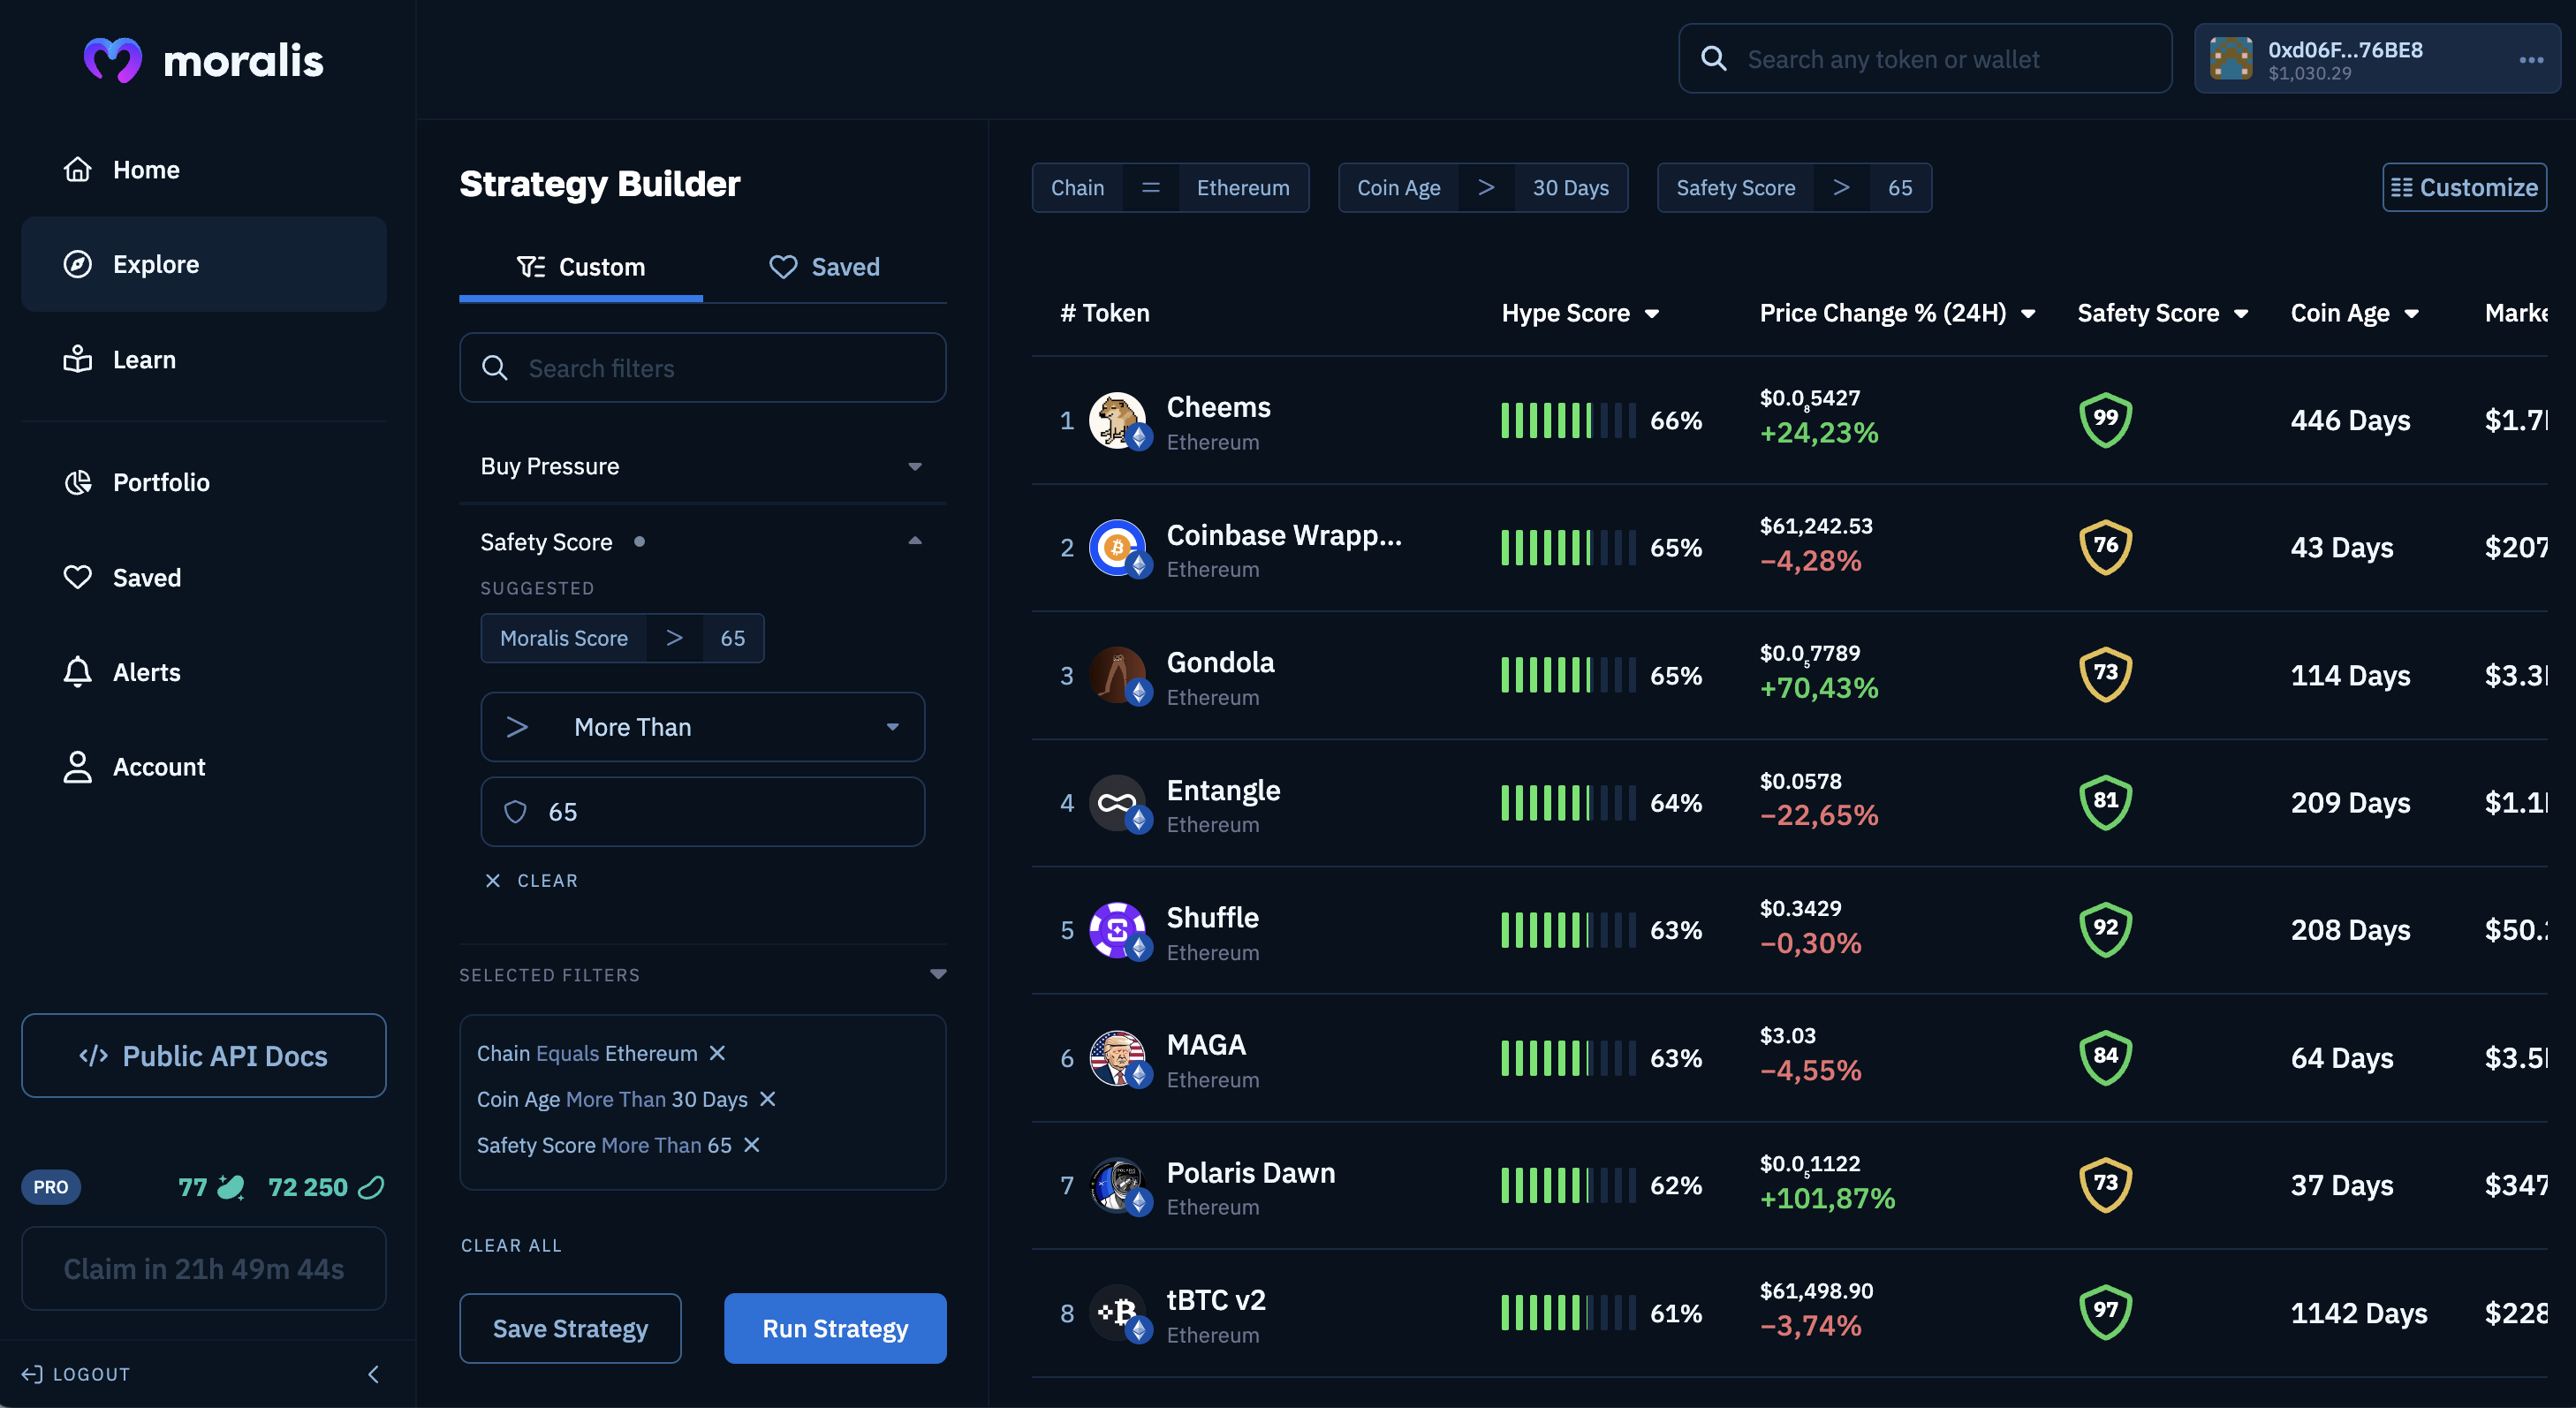Image resolution: width=2576 pixels, height=1408 pixels.
Task: Click Safety Score > 65 filter chip
Action: [1794, 188]
